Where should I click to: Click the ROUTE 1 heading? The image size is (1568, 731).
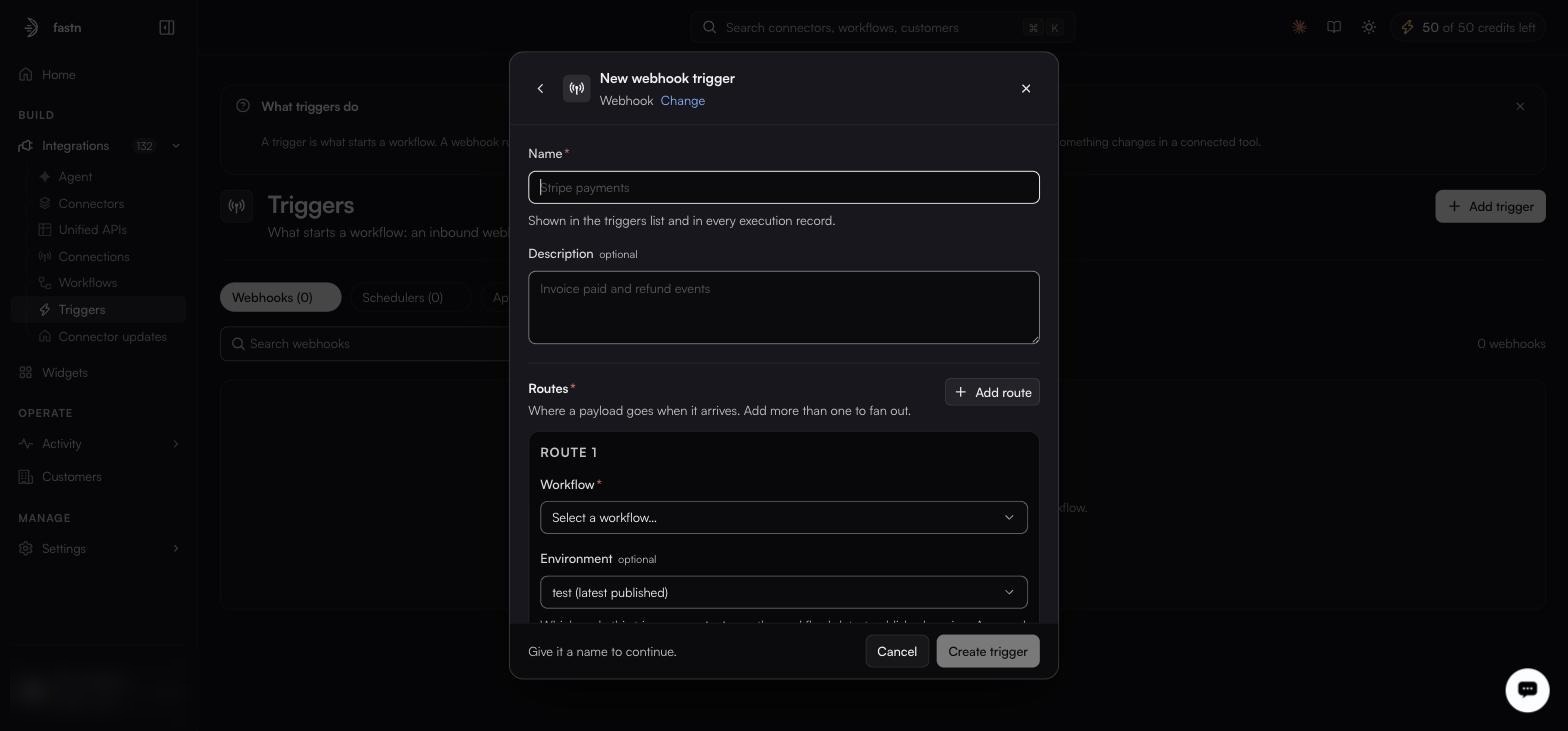(568, 453)
